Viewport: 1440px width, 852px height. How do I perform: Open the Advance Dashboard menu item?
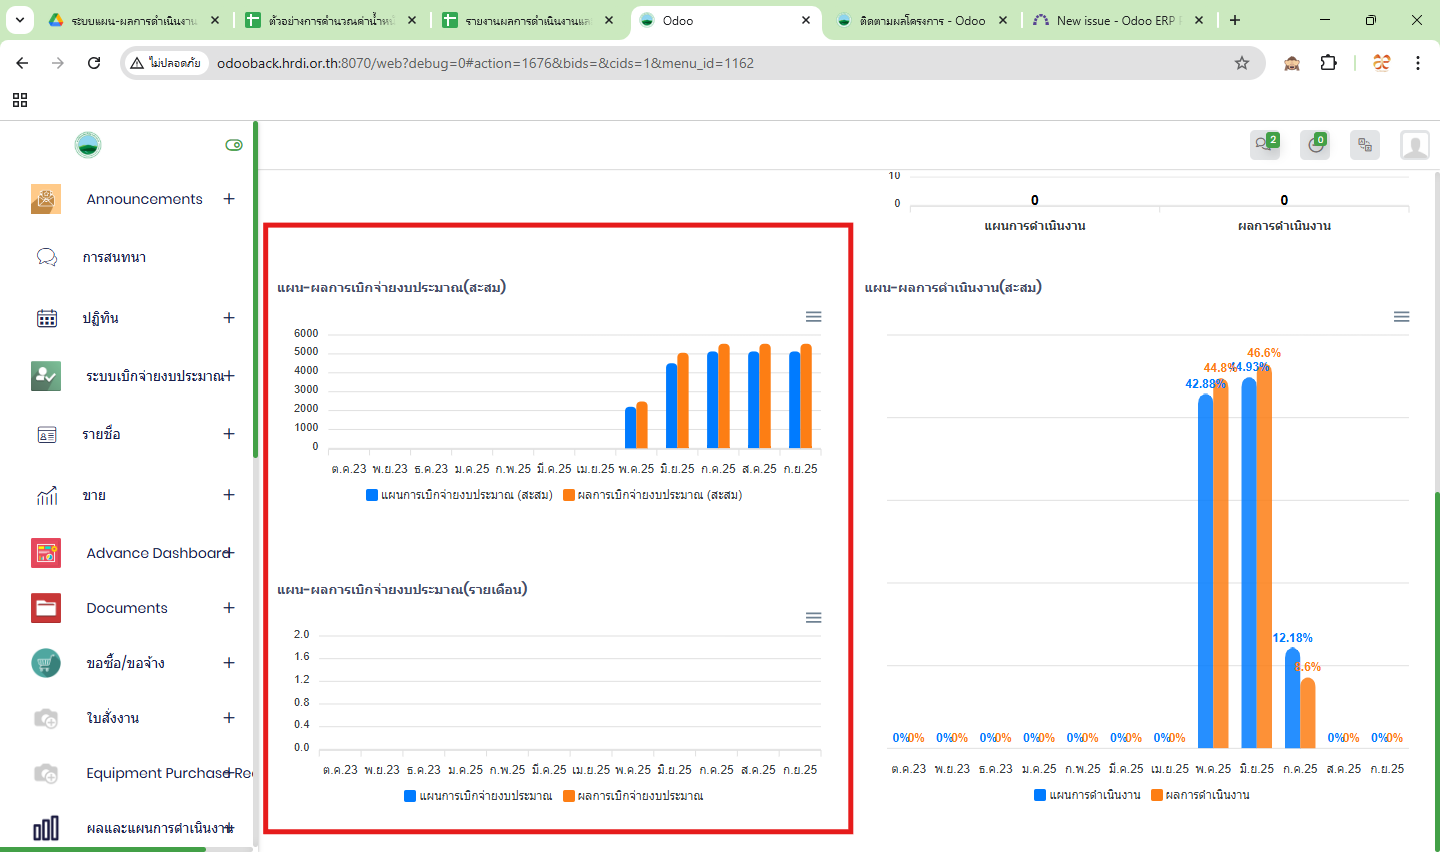click(157, 553)
